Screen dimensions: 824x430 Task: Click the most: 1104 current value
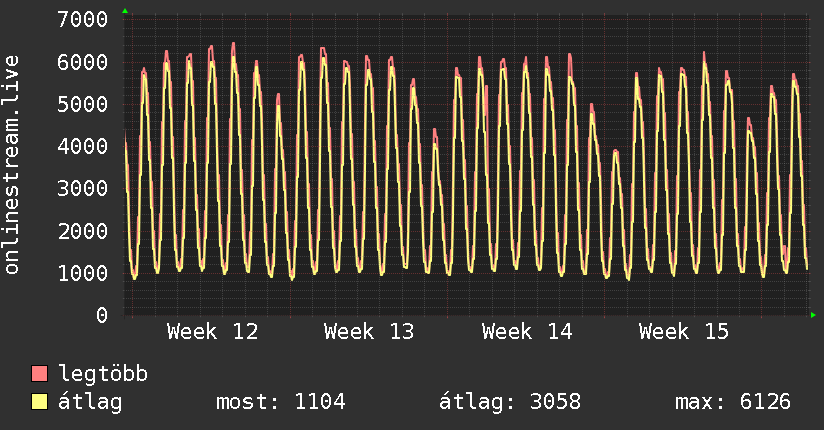point(281,403)
